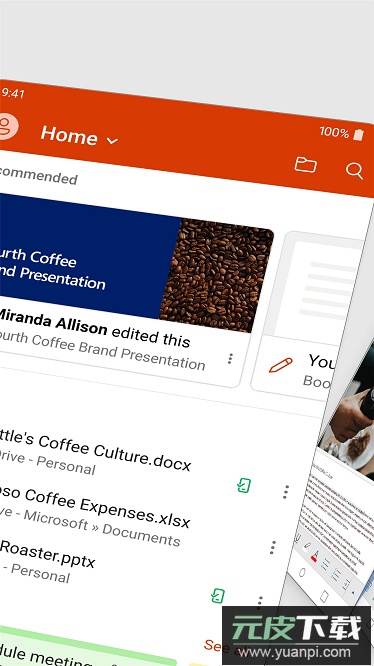This screenshot has height=666, width=374.
Task: Tap the profile avatar icon
Action: pyautogui.click(x=8, y=126)
